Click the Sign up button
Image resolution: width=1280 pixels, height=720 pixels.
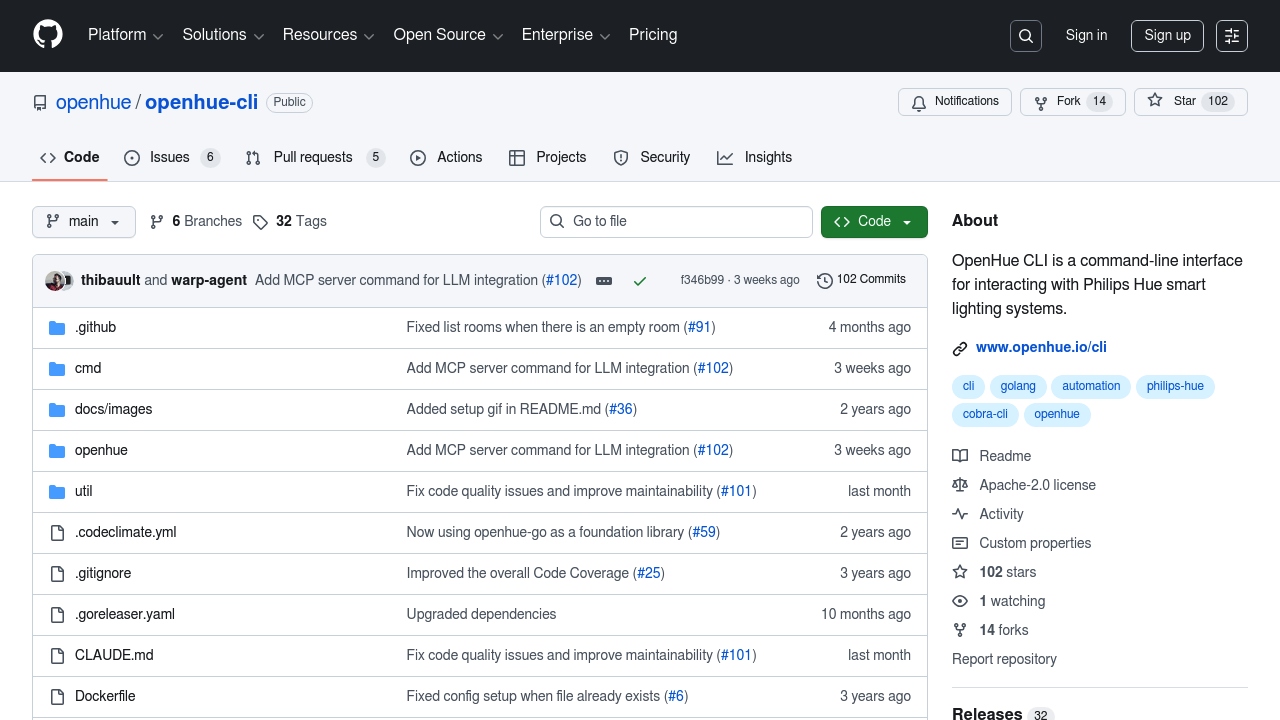pos(1167,36)
